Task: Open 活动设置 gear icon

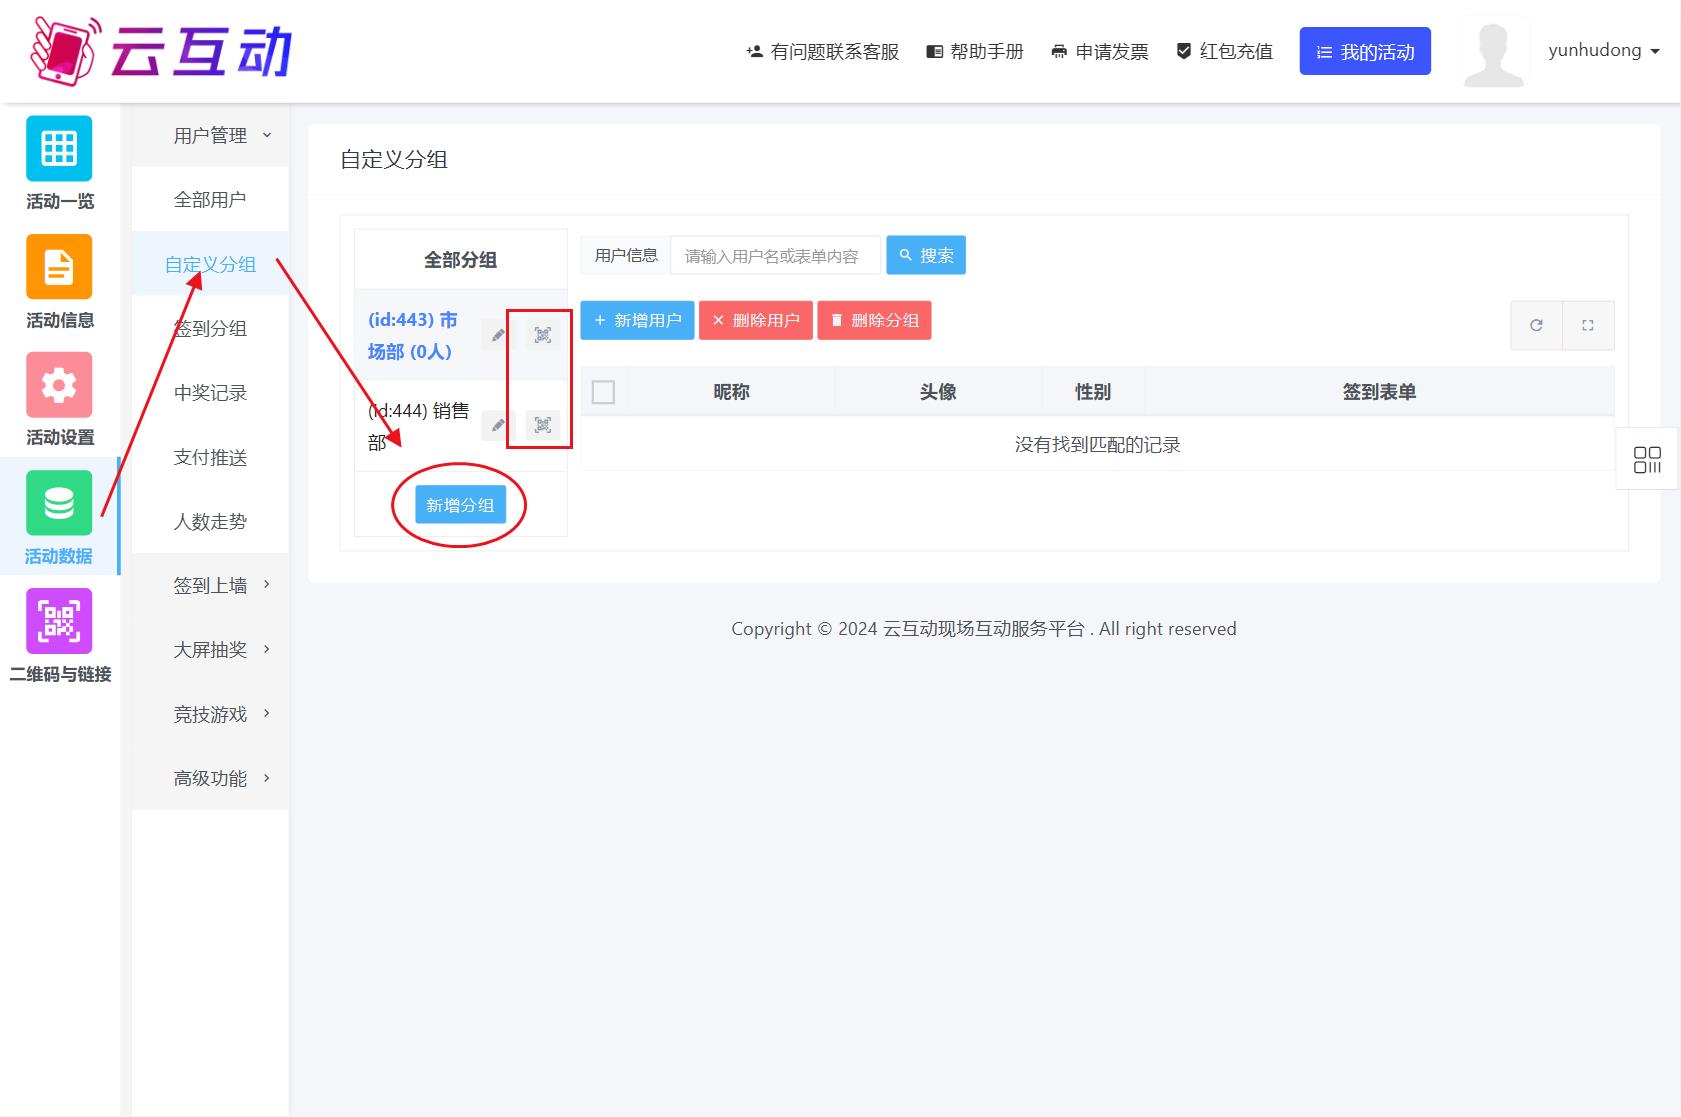Action: tap(59, 385)
